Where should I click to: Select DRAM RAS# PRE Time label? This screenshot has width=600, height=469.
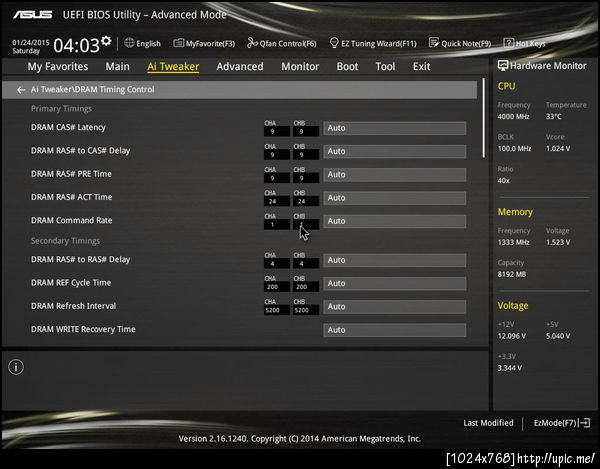71,174
